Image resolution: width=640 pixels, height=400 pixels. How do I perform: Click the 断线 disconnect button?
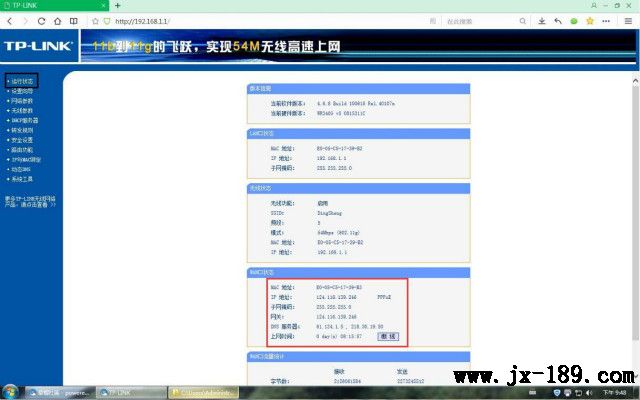pyautogui.click(x=388, y=336)
